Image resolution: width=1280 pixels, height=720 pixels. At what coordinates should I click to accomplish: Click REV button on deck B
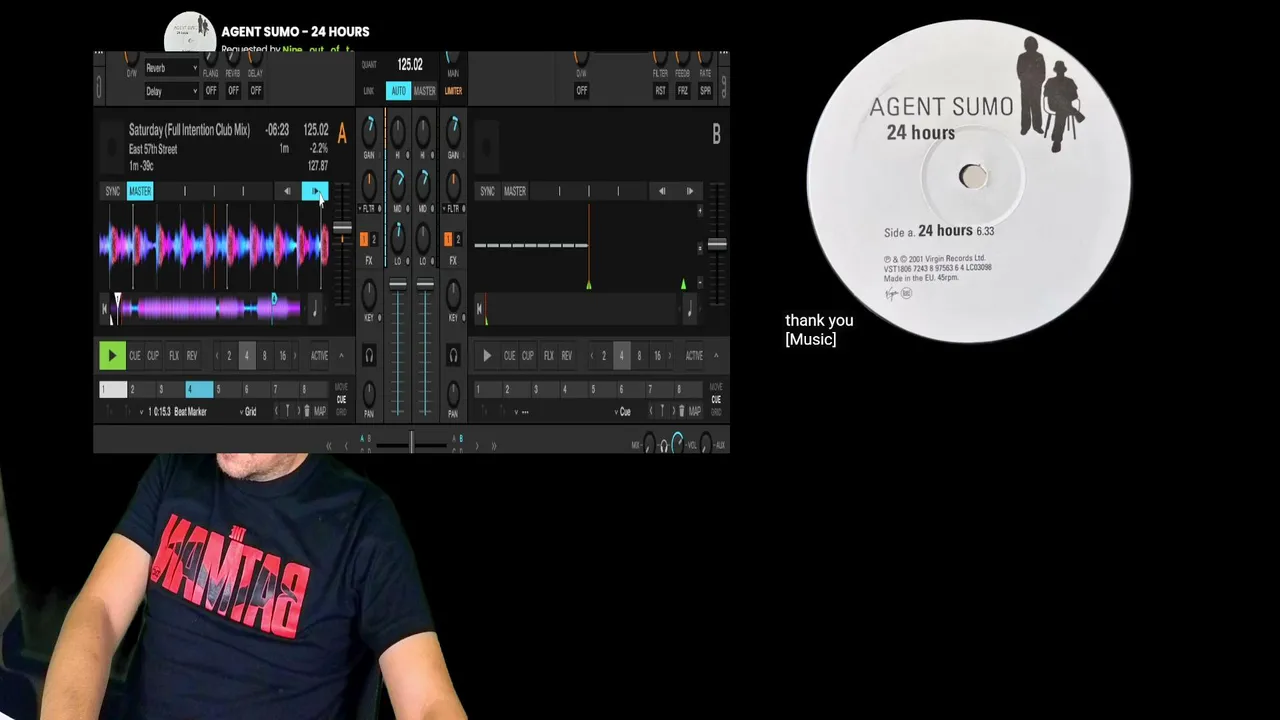coord(566,355)
